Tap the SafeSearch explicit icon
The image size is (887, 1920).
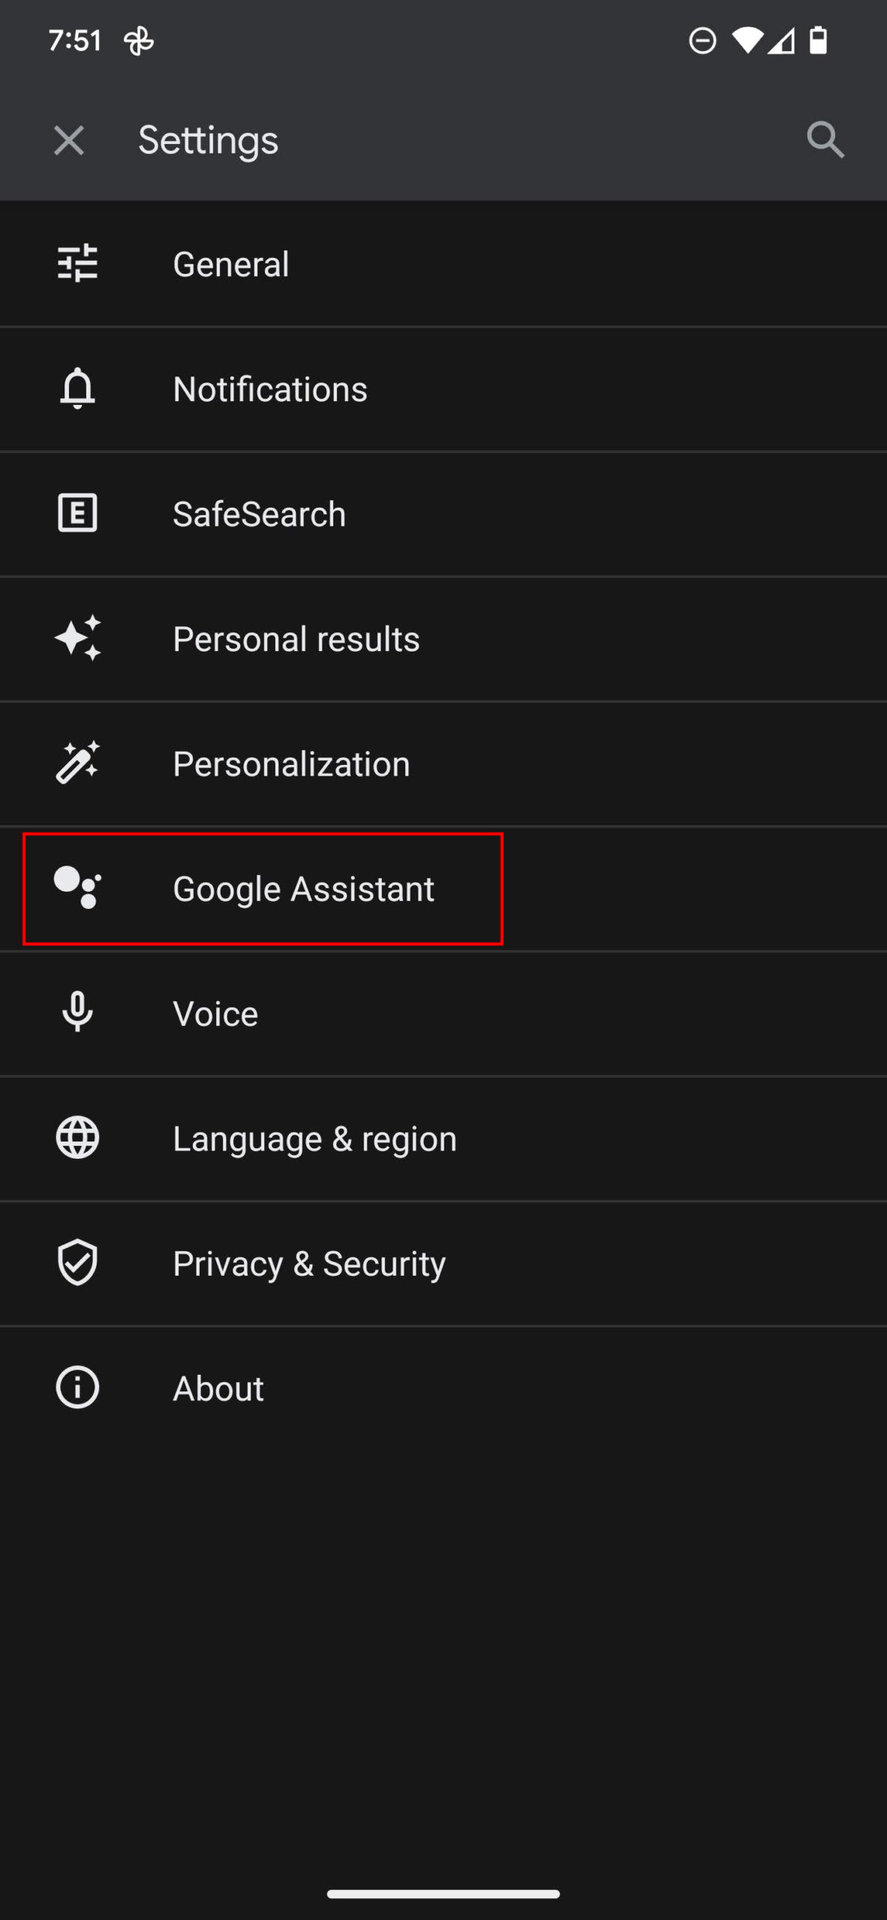pyautogui.click(x=77, y=514)
